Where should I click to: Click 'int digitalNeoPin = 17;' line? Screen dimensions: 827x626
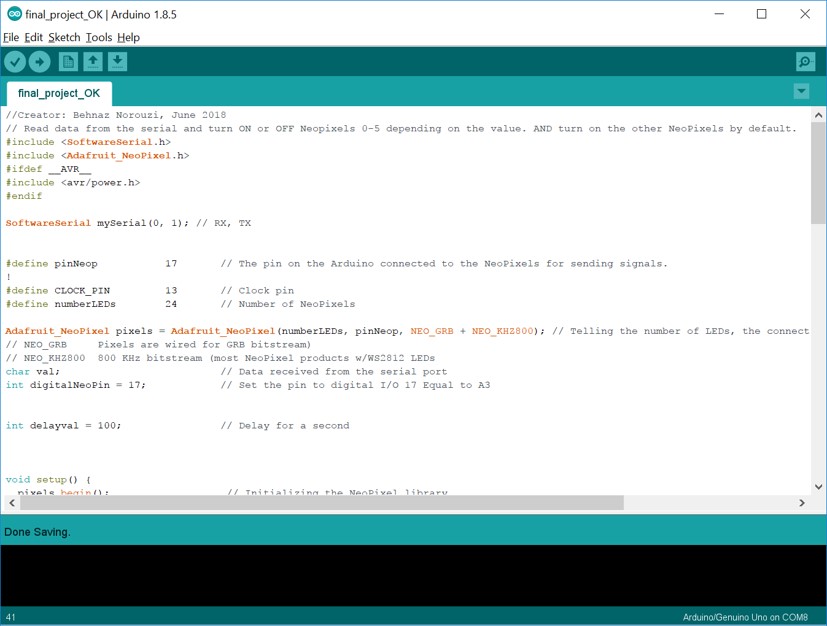(x=75, y=385)
